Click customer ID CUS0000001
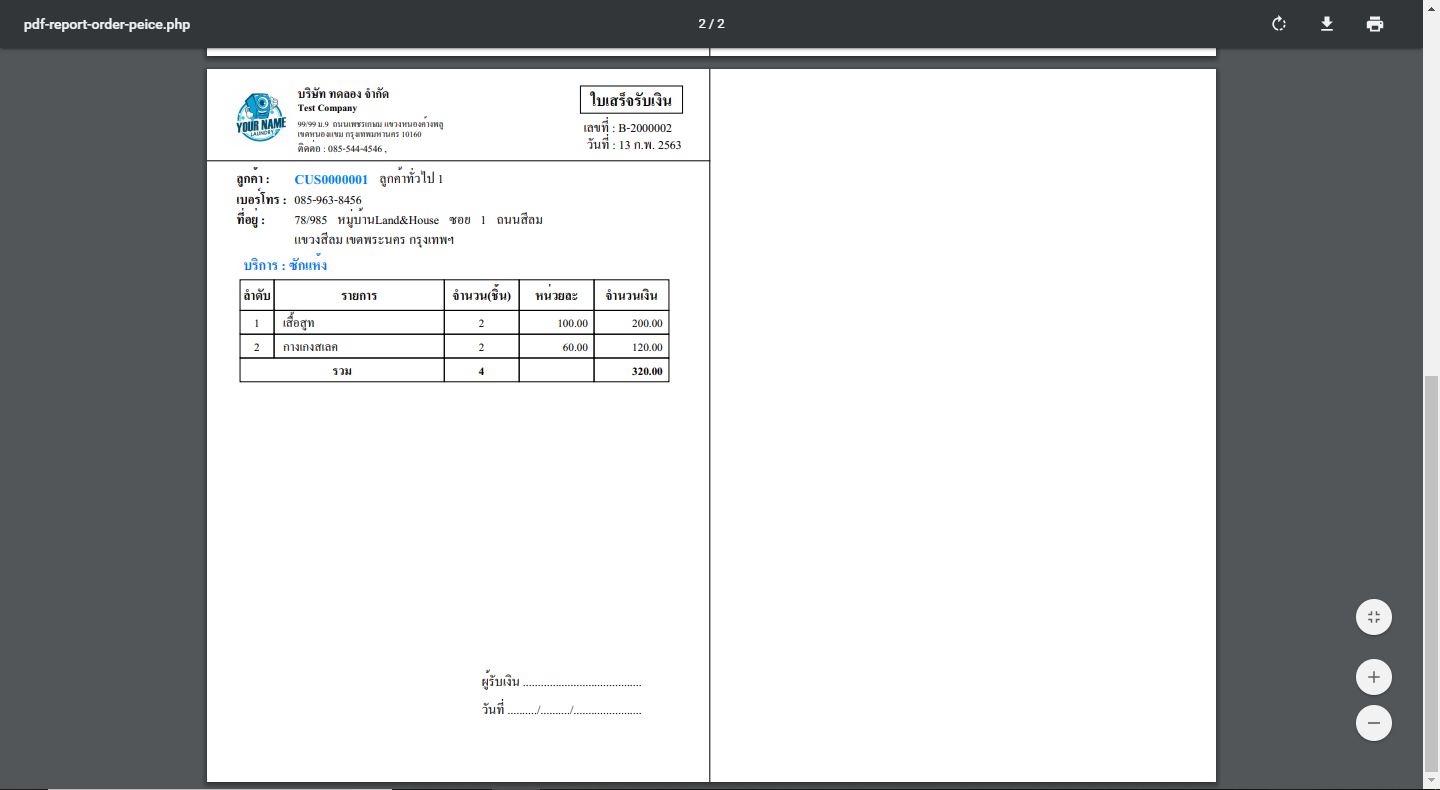 click(x=331, y=179)
